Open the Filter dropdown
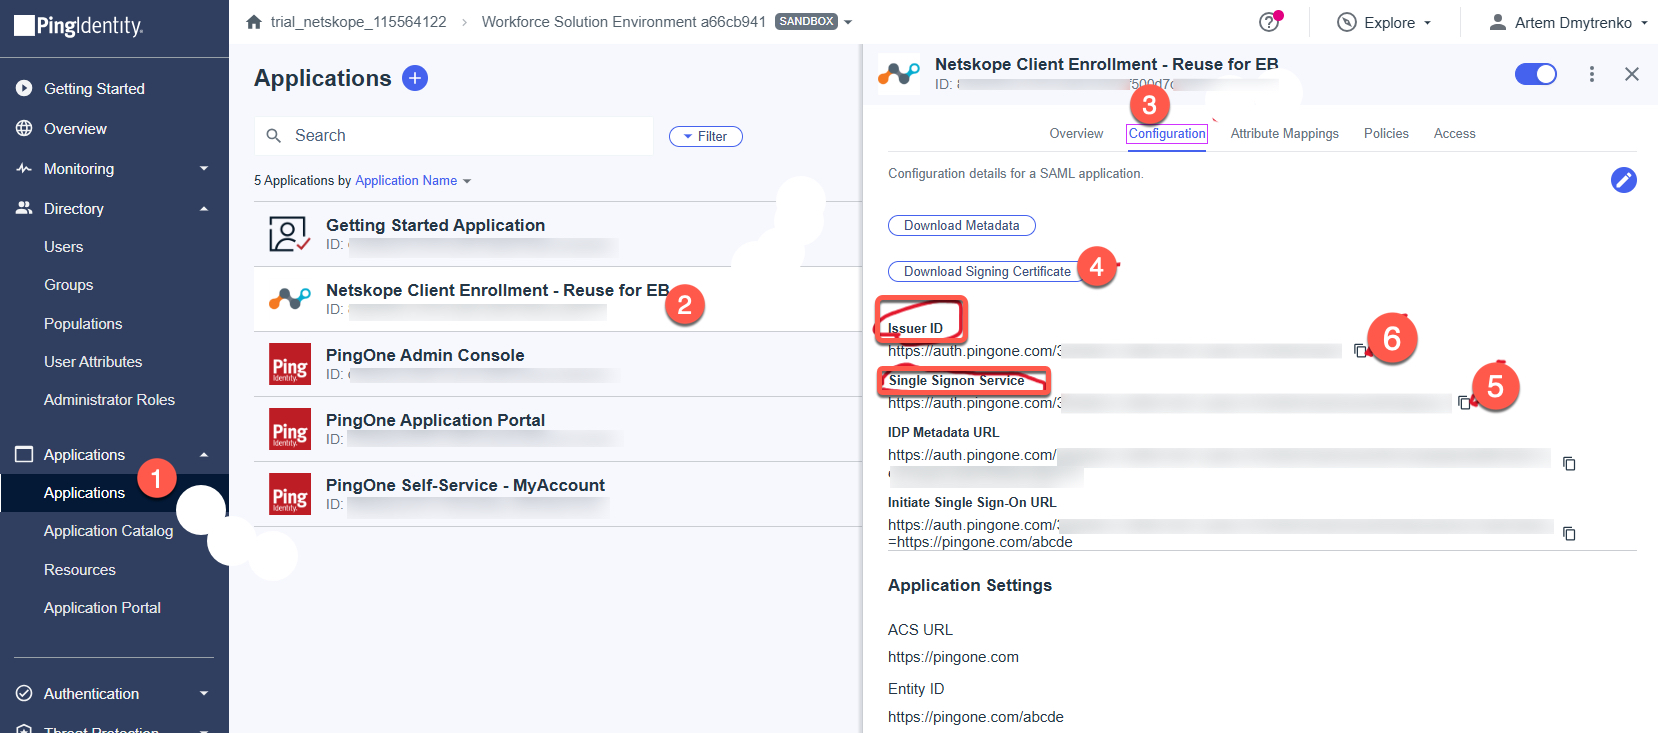 [706, 136]
